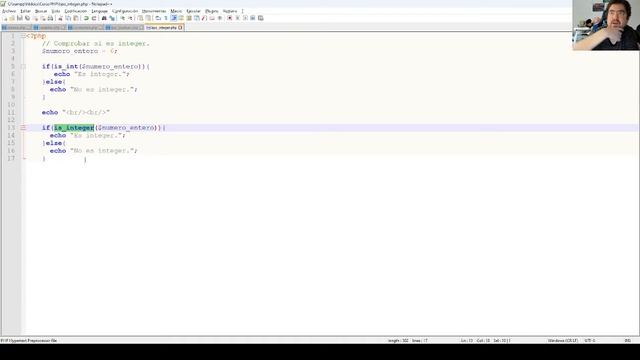Start macro recording with the red record icon
Screen dimensions: 640x360
pyautogui.click(x=229, y=18)
